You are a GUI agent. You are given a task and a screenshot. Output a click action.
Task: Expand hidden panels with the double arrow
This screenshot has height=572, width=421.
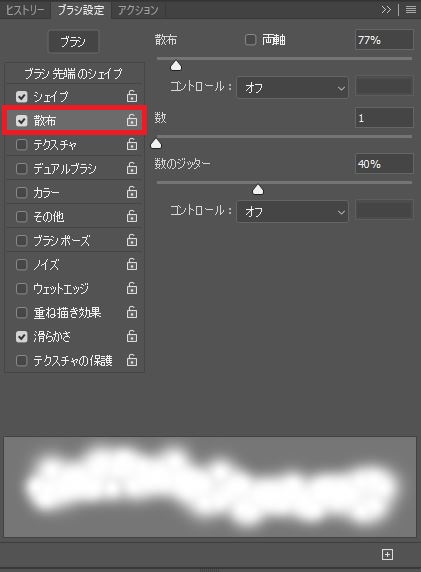tap(386, 10)
